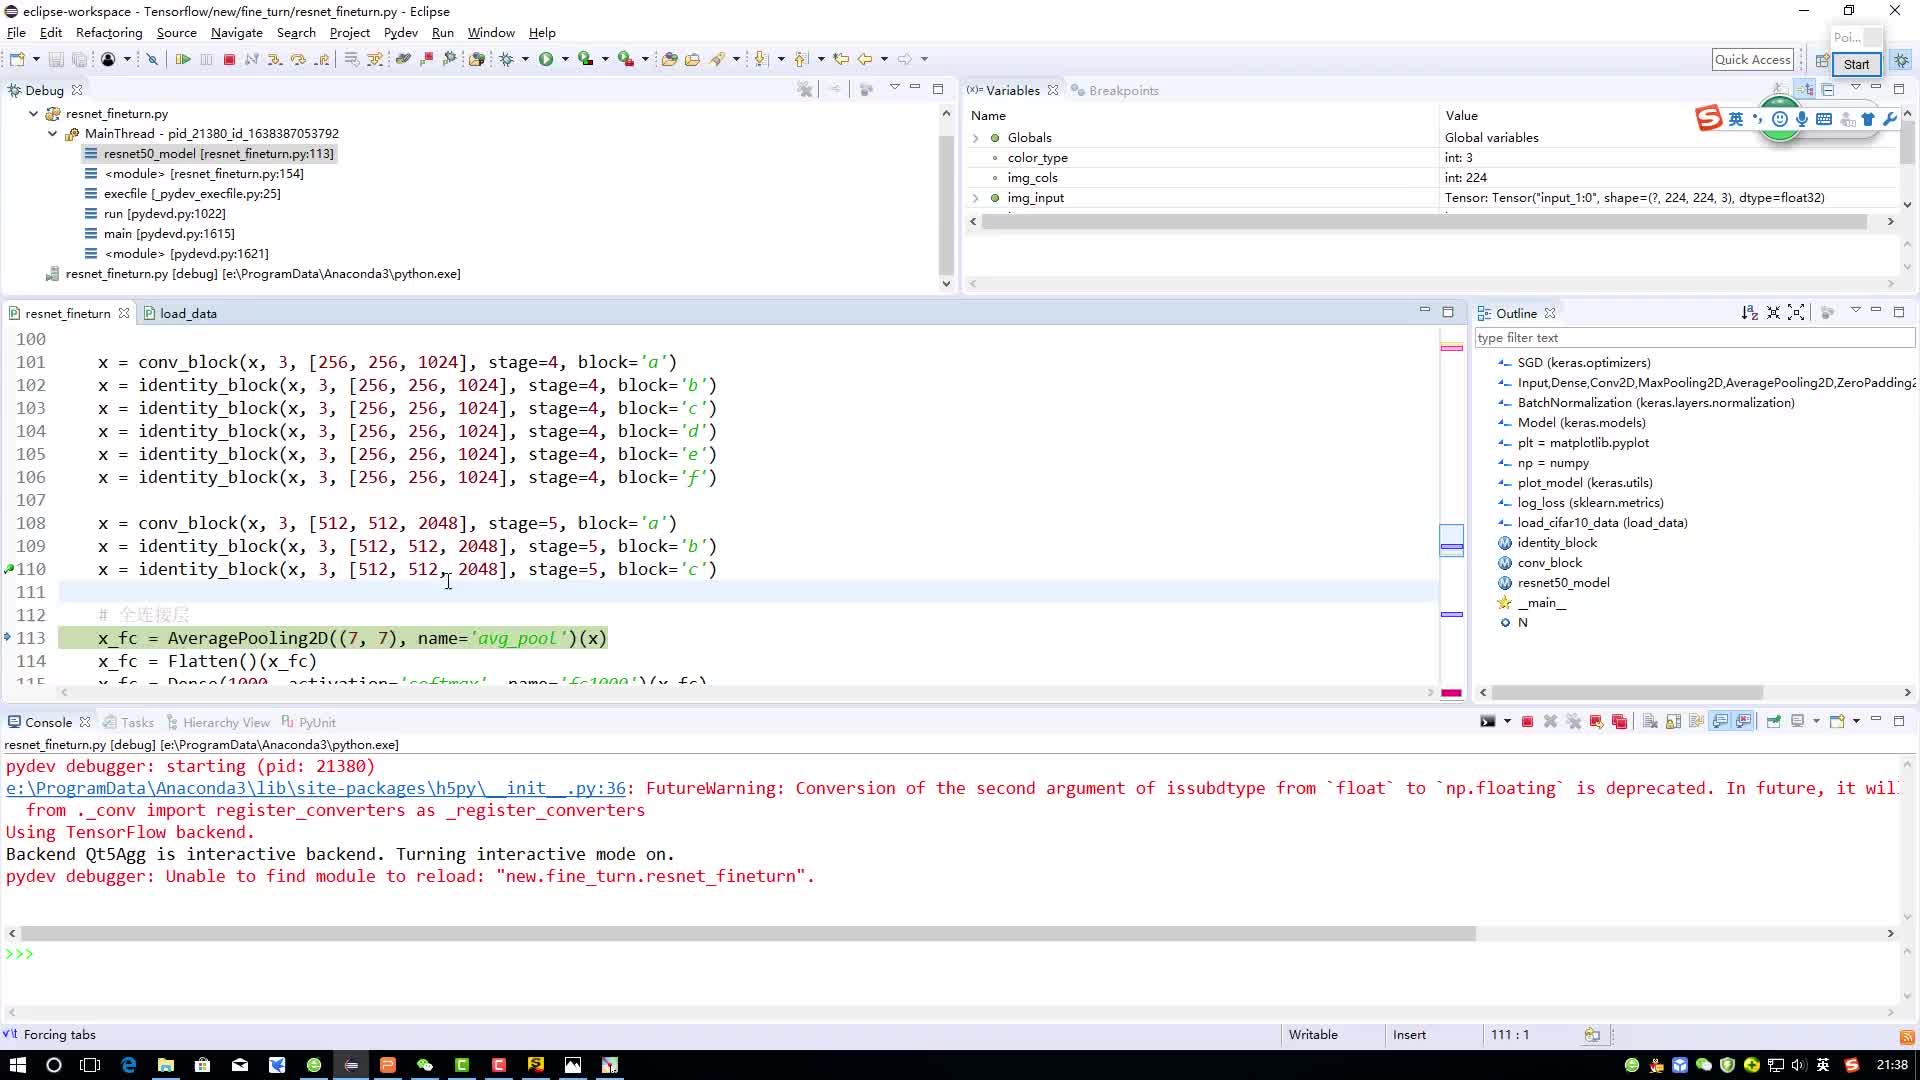Screen dimensions: 1920x1080
Task: Open the Refactoring menu
Action: tap(109, 33)
